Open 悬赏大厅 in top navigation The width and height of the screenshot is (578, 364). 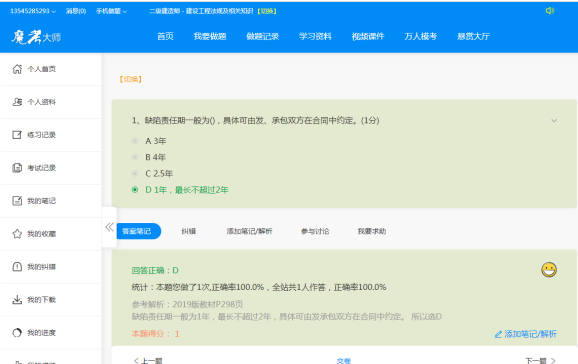click(x=473, y=36)
